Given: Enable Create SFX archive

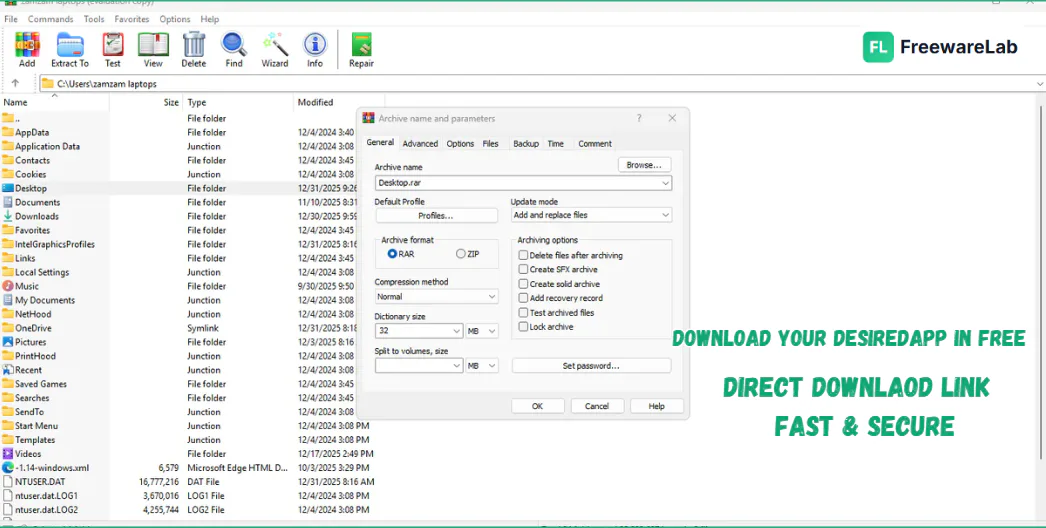Looking at the screenshot, I should click(x=523, y=269).
